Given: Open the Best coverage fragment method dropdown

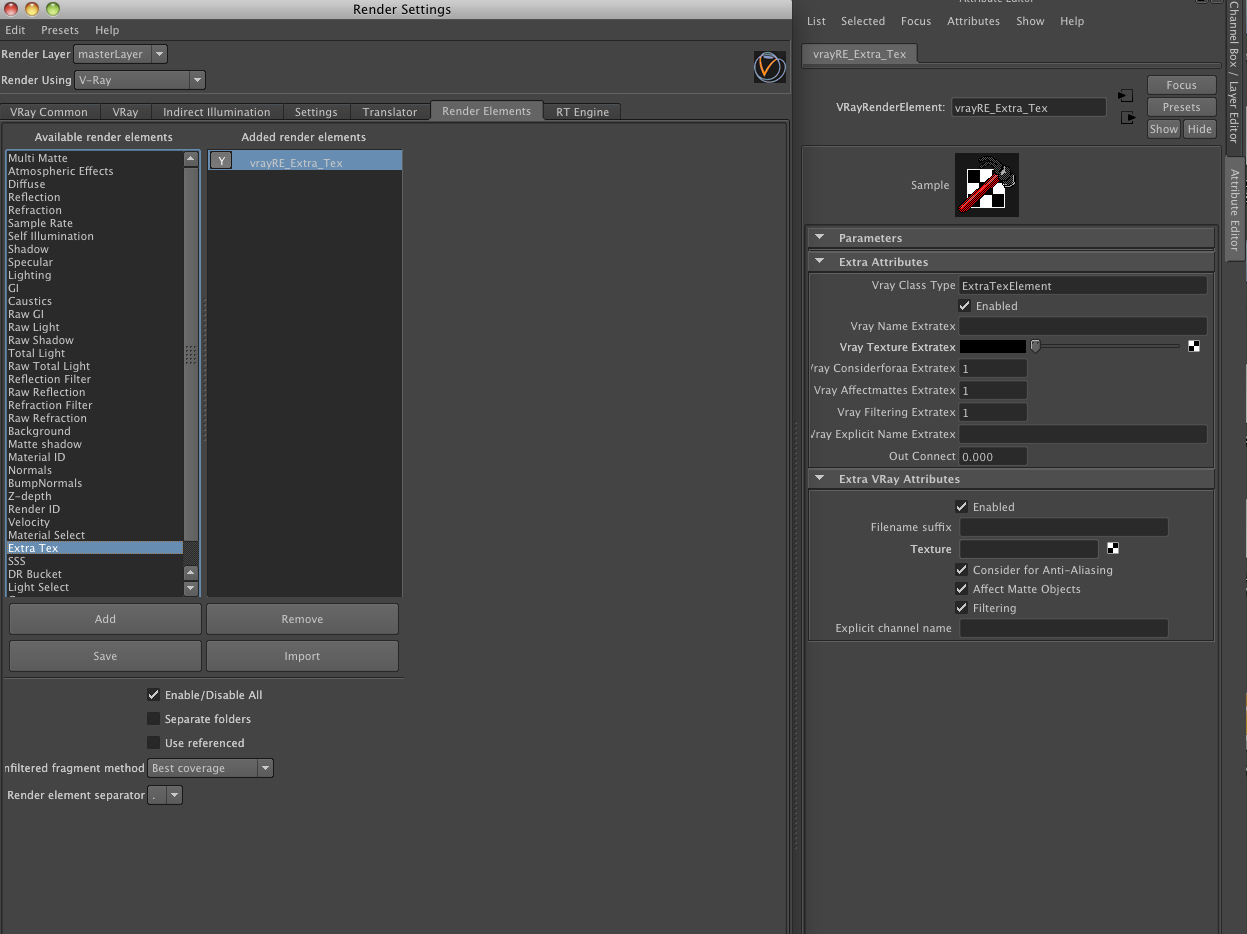Looking at the screenshot, I should (211, 768).
